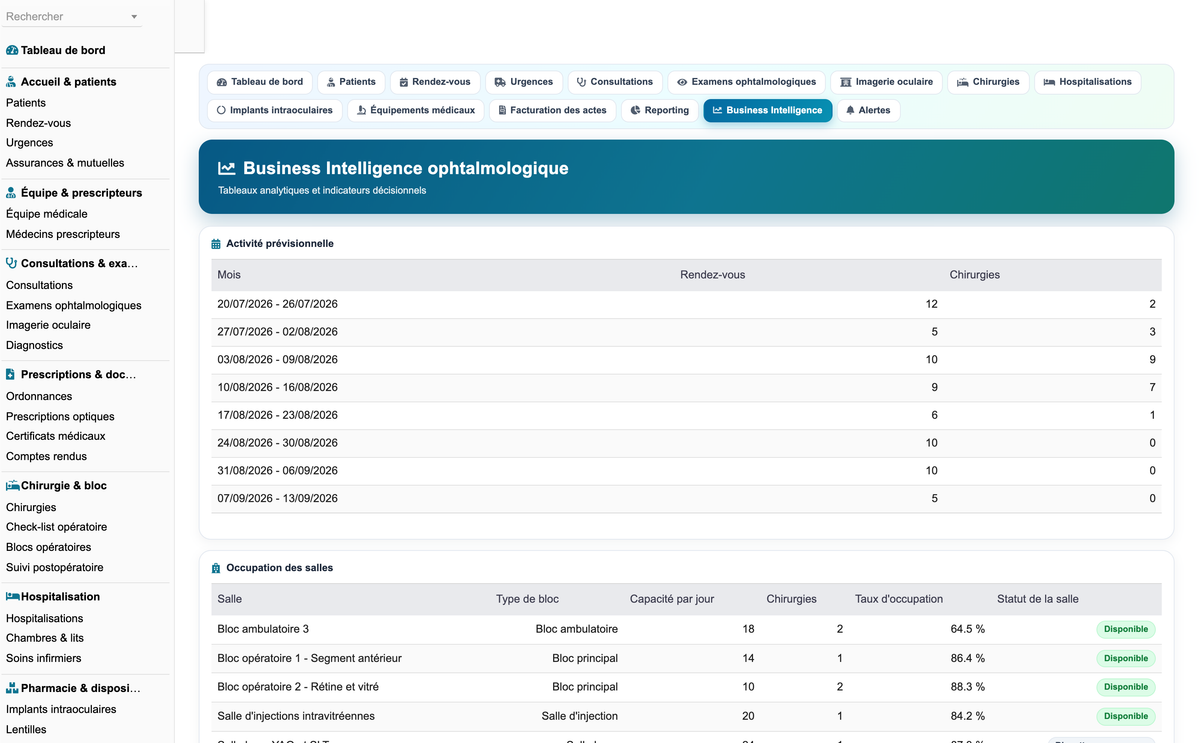Switch to the Chirurgies tab
Screen dimensions: 1200x743
click(988, 82)
